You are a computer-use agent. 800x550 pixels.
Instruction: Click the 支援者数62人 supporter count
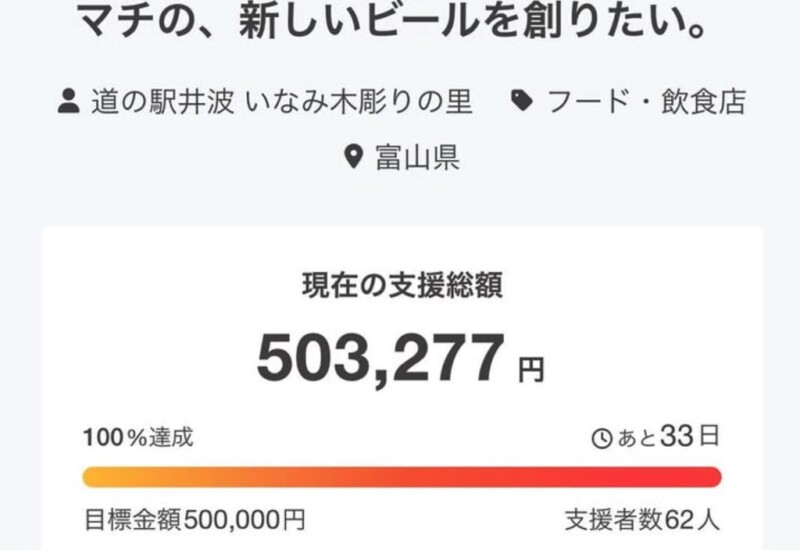click(x=642, y=520)
